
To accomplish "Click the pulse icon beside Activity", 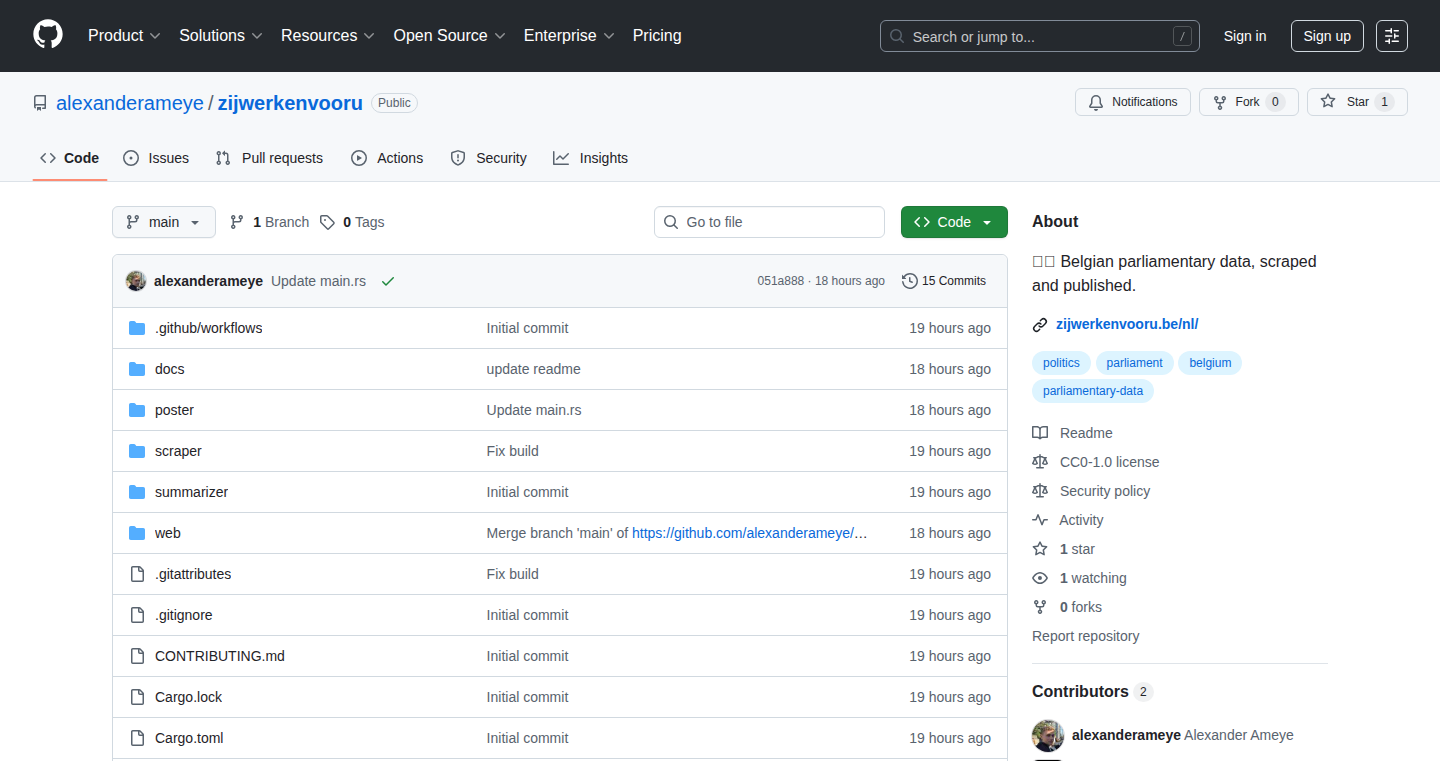I will pos(1040,520).
